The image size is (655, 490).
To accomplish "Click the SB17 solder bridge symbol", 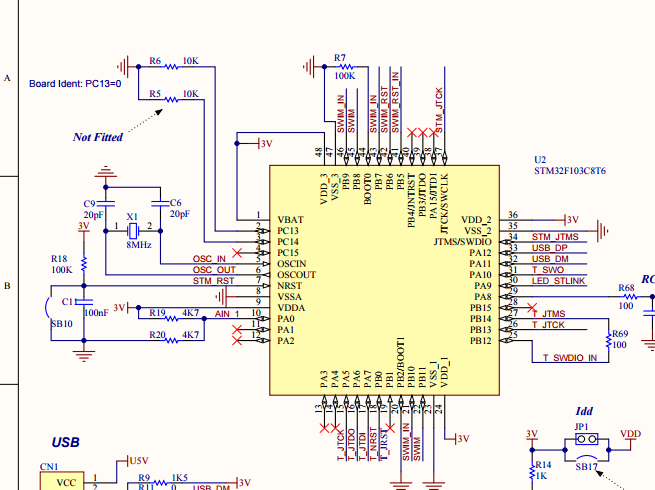I will coord(586,457).
